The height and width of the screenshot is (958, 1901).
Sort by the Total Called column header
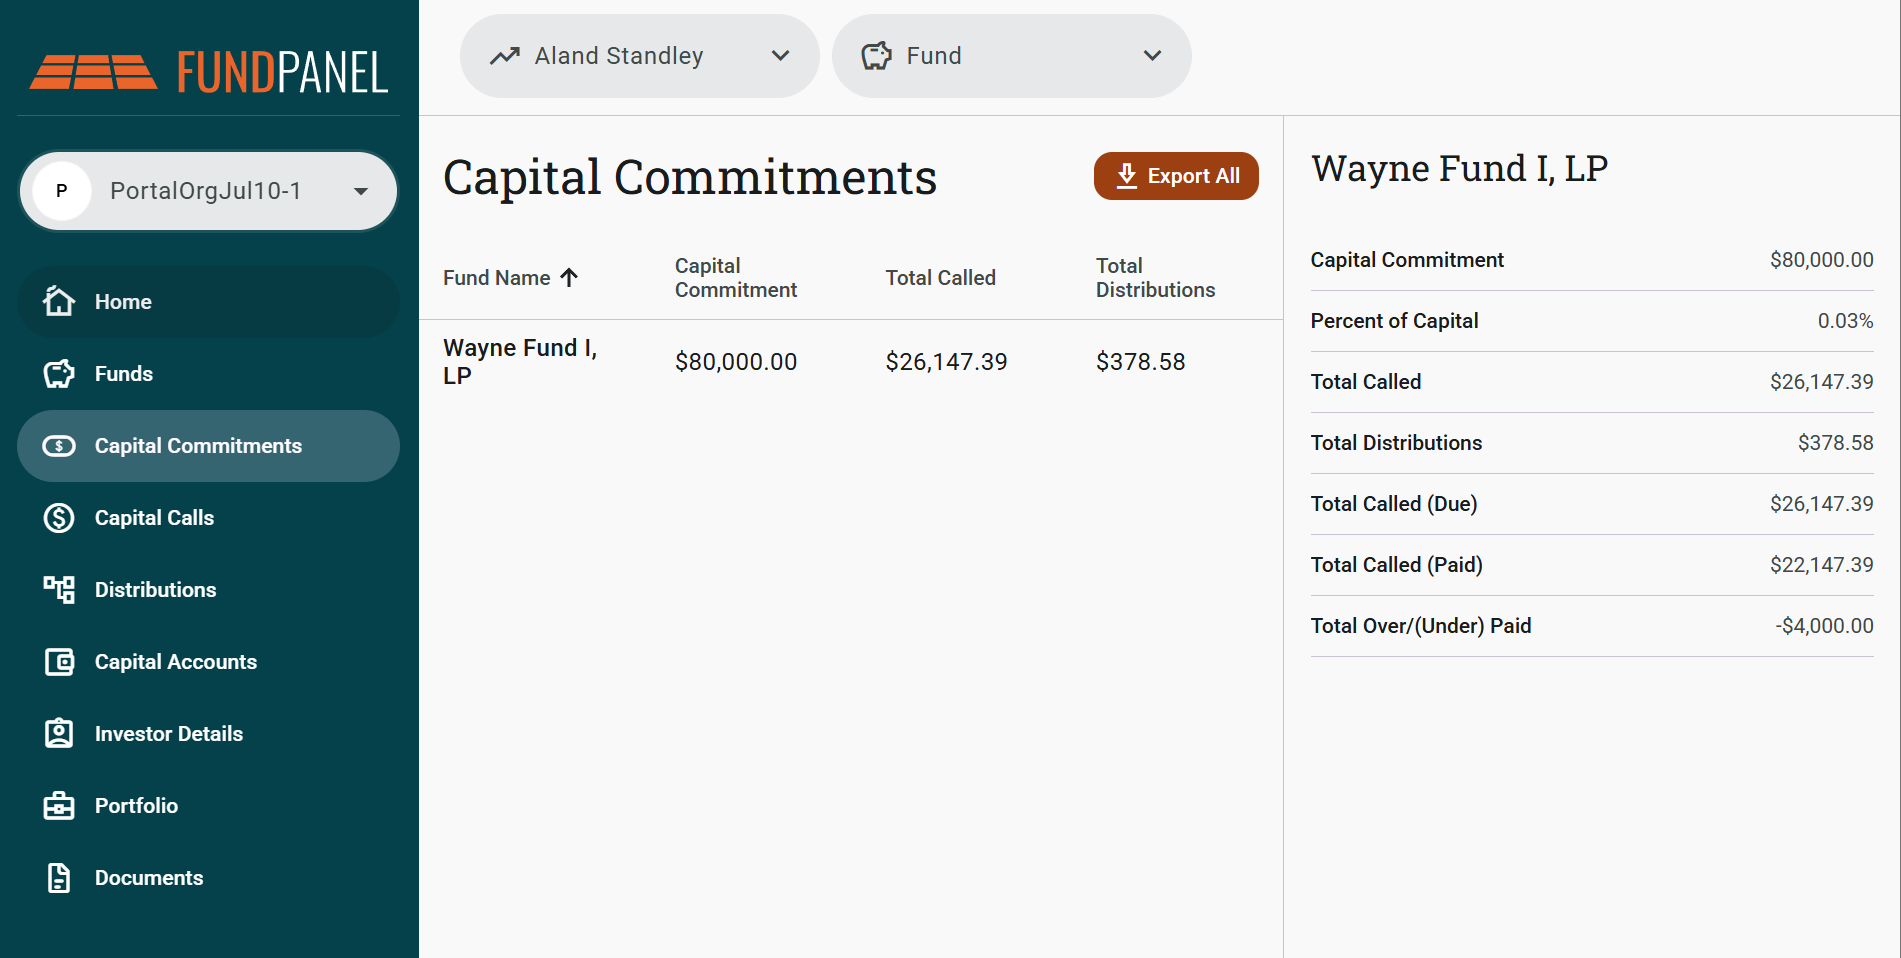pos(940,278)
